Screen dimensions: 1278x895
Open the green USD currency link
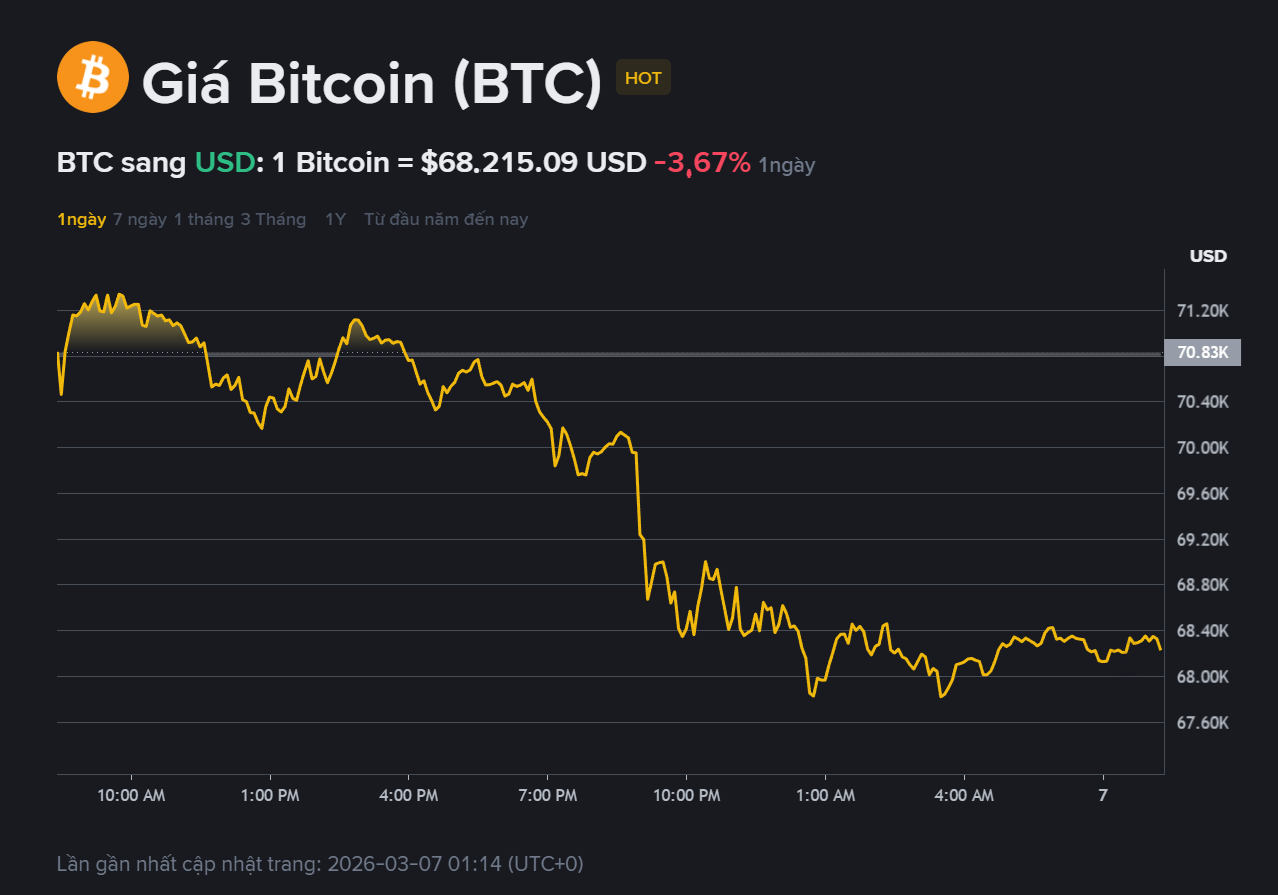225,163
